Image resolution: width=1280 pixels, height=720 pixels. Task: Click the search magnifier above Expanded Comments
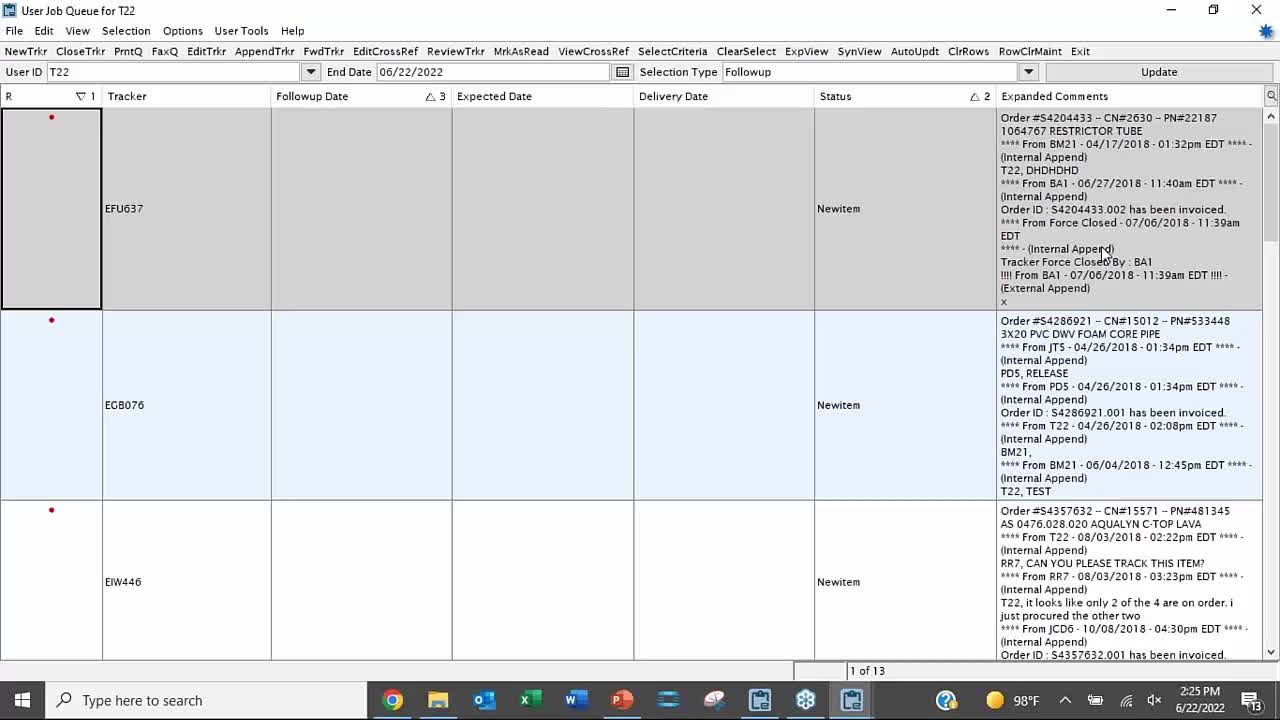[x=1271, y=96]
